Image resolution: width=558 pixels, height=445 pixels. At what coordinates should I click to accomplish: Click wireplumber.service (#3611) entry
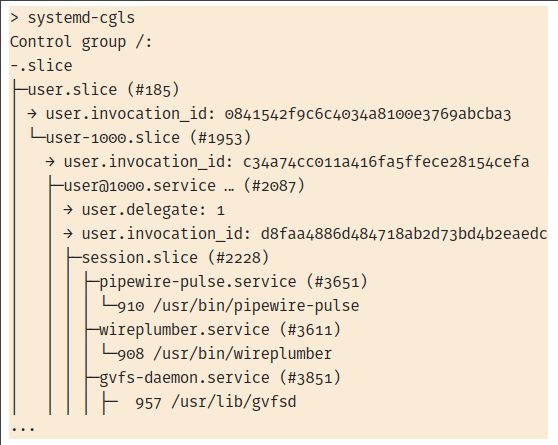point(220,330)
